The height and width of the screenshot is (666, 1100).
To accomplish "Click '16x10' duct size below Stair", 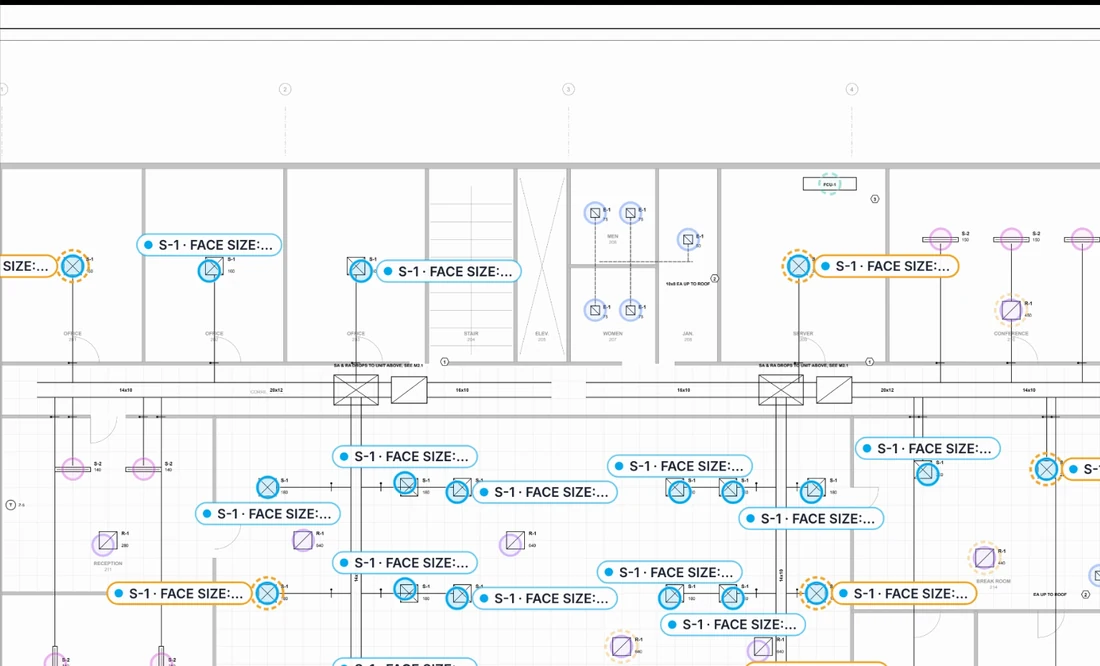I will pyautogui.click(x=462, y=389).
